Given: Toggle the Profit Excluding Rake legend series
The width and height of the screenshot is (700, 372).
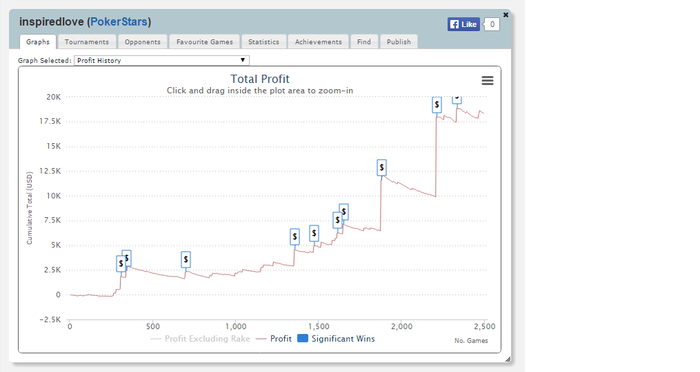Looking at the screenshot, I should [200, 339].
